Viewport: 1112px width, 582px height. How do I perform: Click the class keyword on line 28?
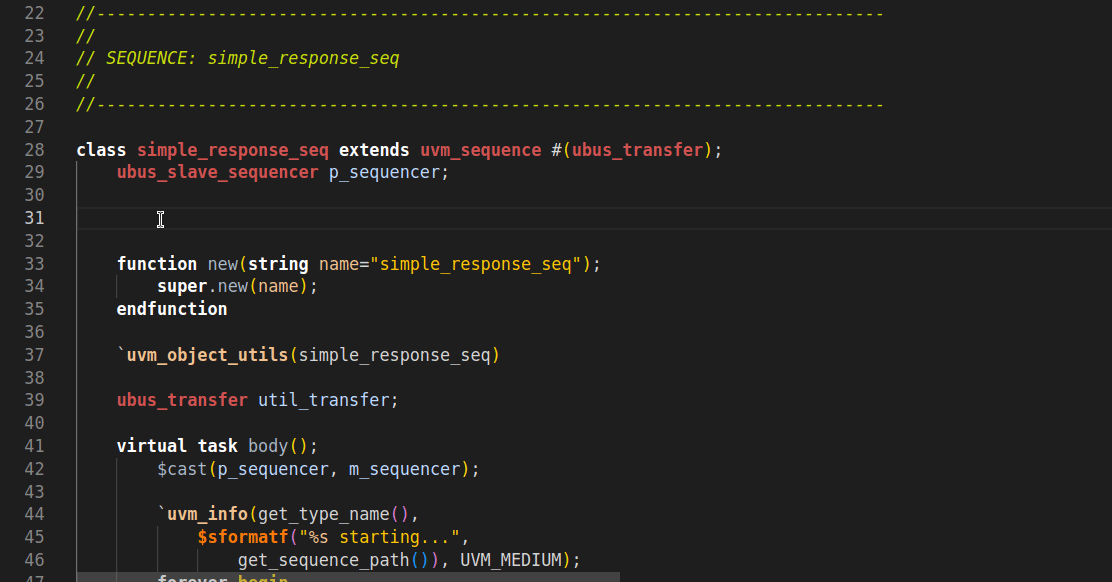[100, 149]
